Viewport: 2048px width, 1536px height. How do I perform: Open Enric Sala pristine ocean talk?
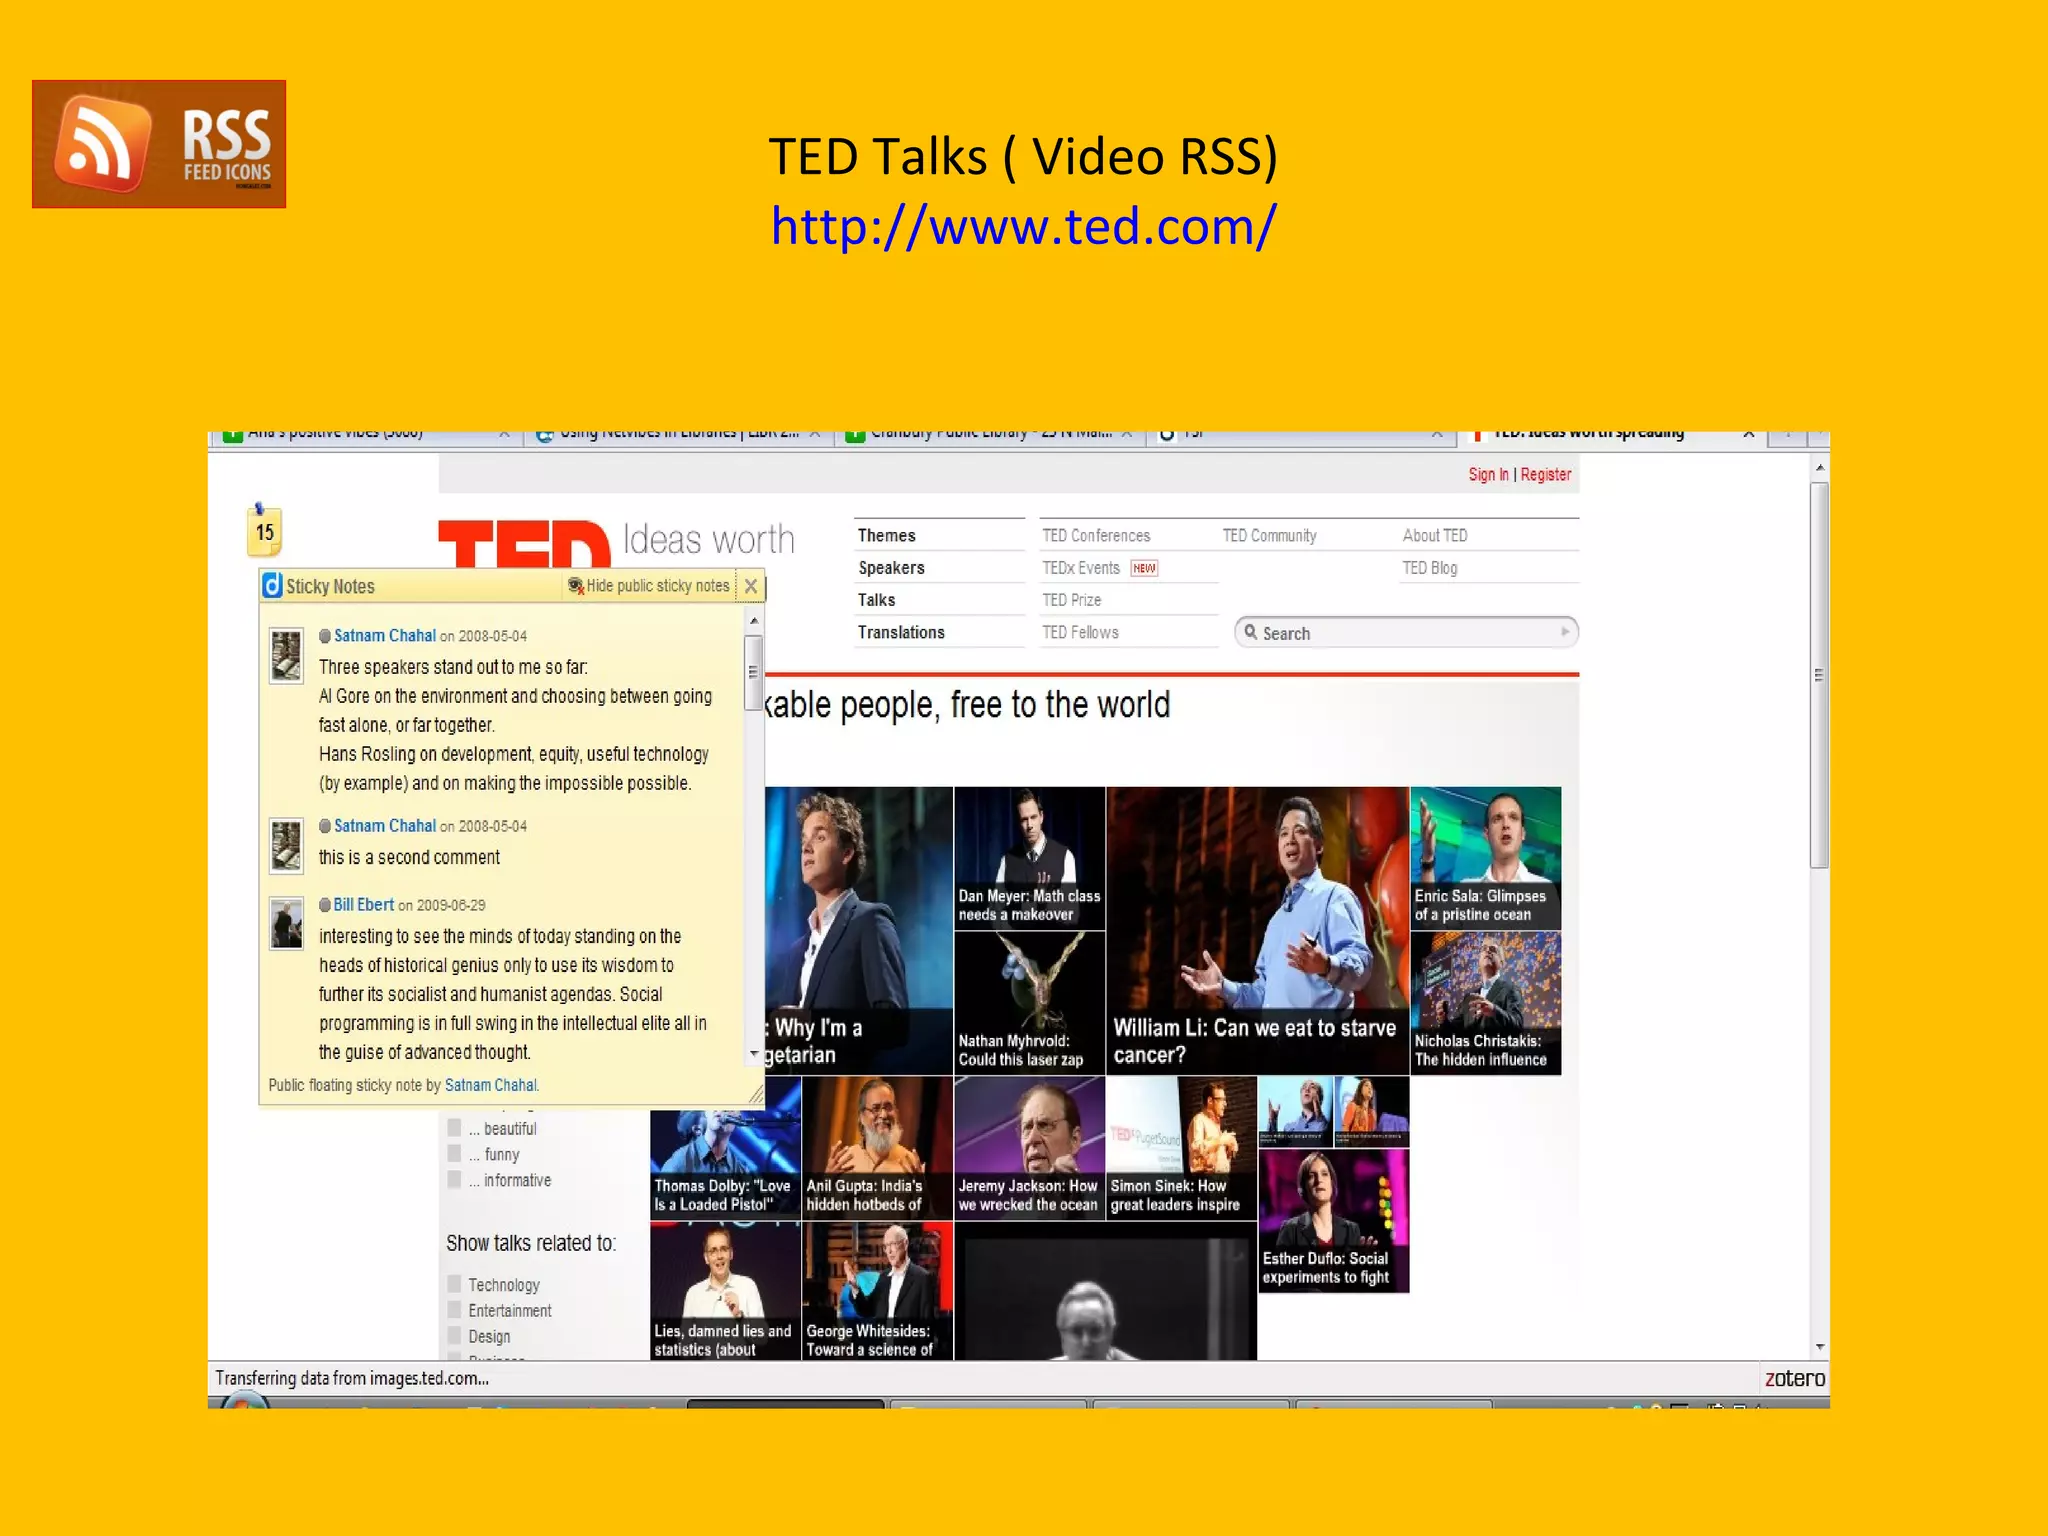[1485, 858]
